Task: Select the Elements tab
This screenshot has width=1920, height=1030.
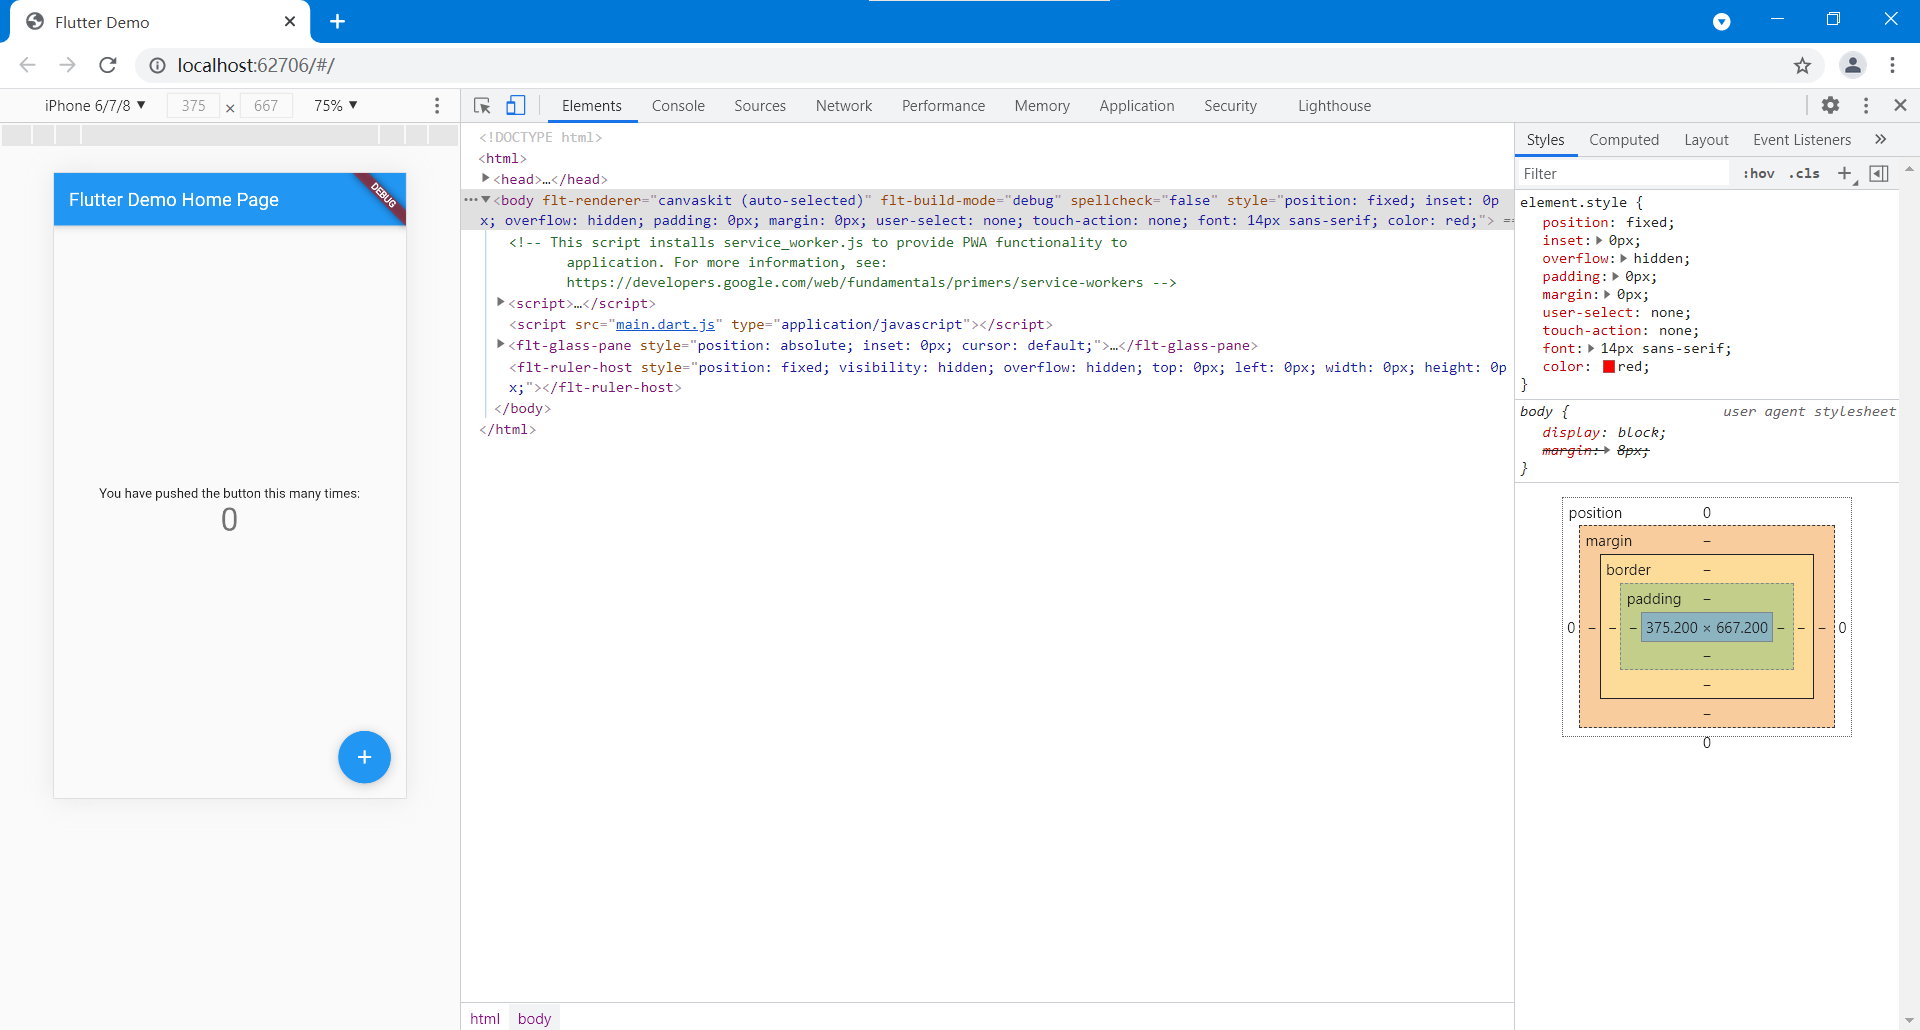Action: point(591,105)
